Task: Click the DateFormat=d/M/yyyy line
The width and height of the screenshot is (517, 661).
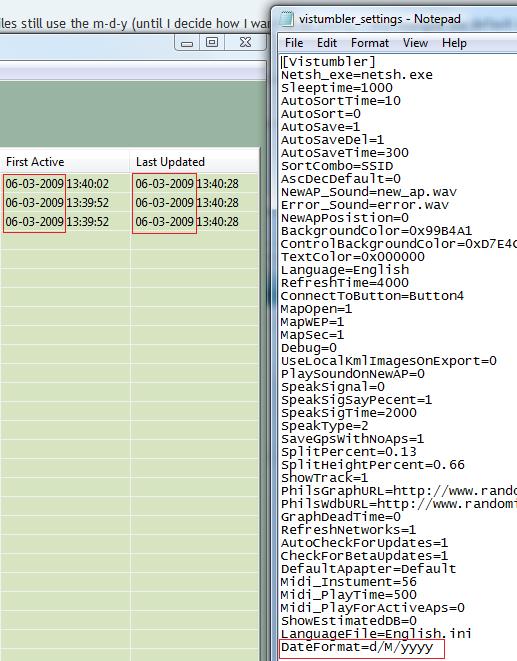Action: tap(357, 647)
